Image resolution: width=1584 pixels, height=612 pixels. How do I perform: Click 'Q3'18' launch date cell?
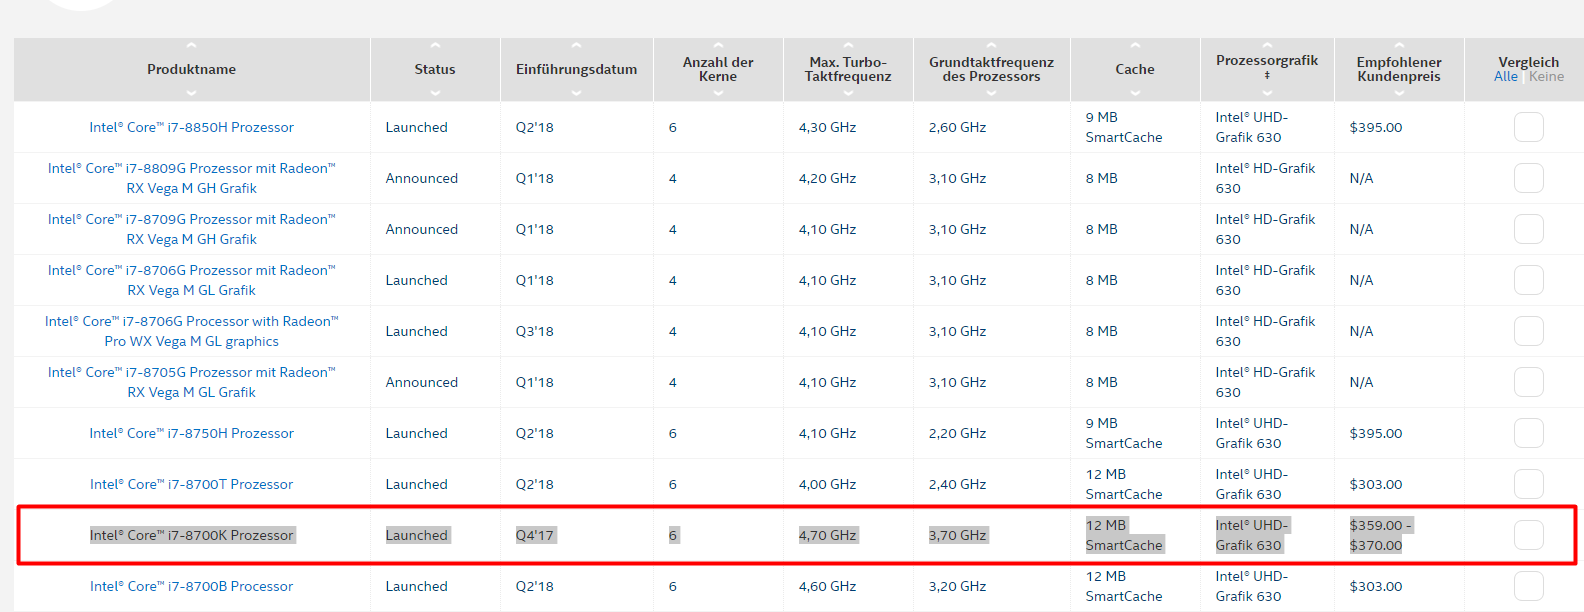(x=534, y=331)
